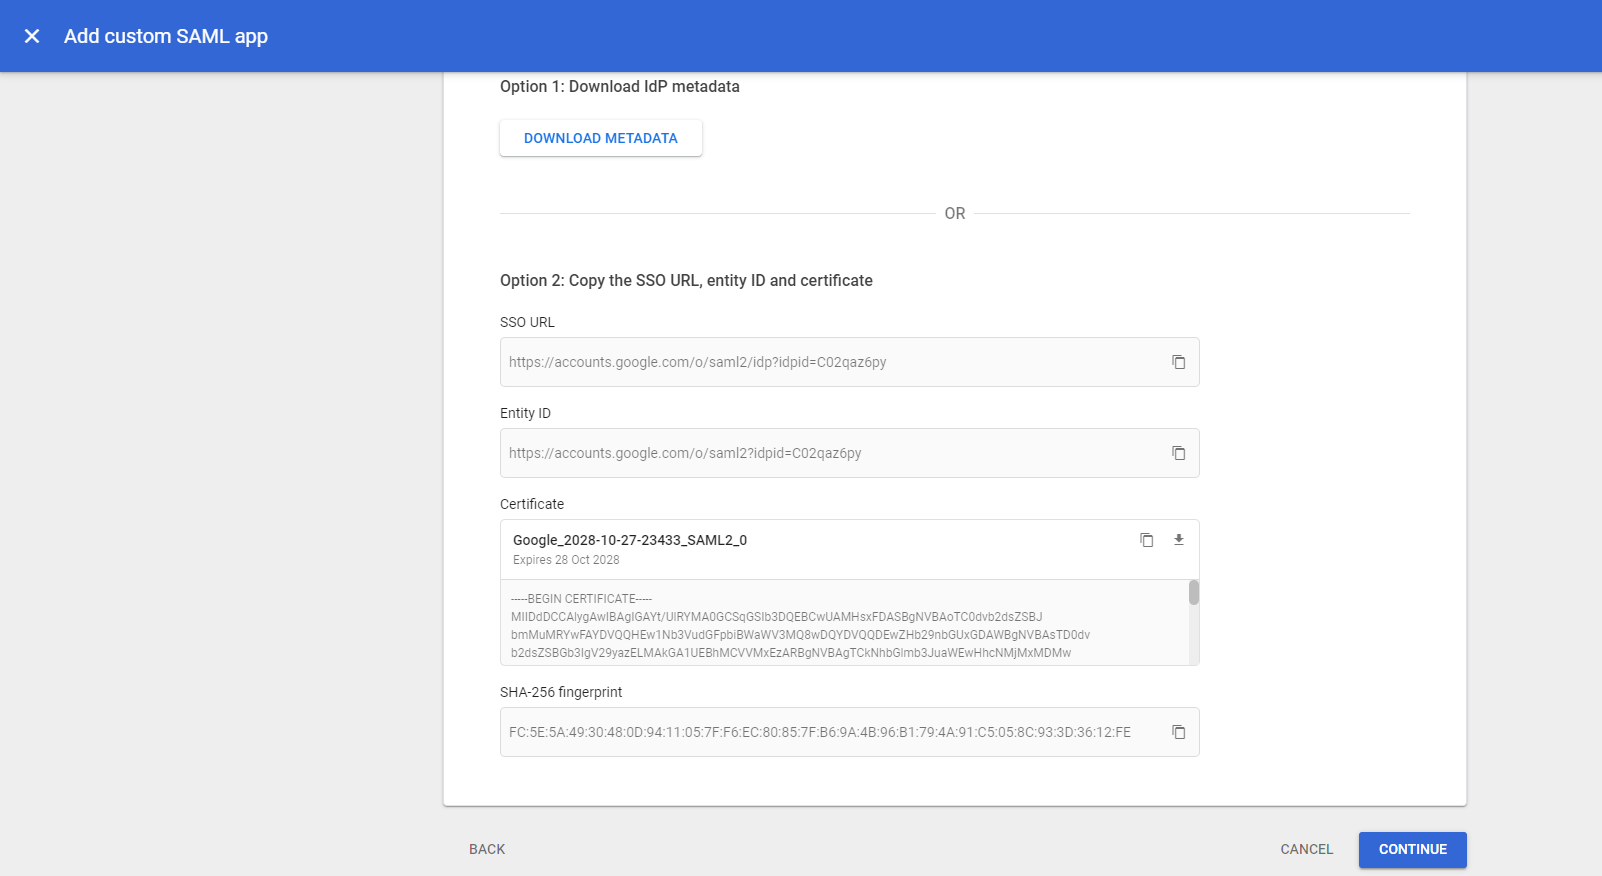Click the Download Metadata button
The width and height of the screenshot is (1602, 876).
point(601,138)
